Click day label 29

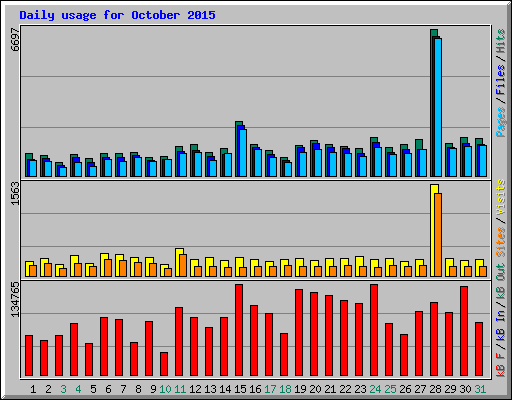click(450, 389)
